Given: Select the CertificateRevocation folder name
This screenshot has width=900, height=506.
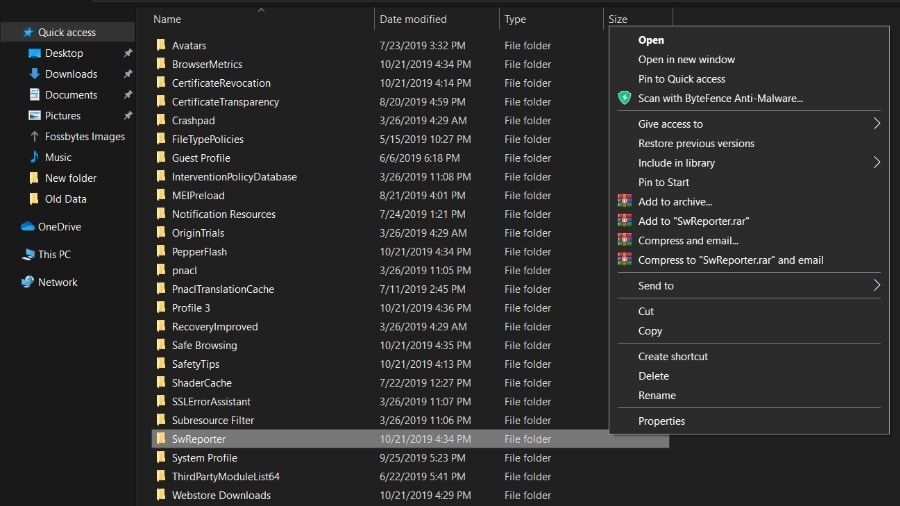Looking at the screenshot, I should tap(221, 83).
